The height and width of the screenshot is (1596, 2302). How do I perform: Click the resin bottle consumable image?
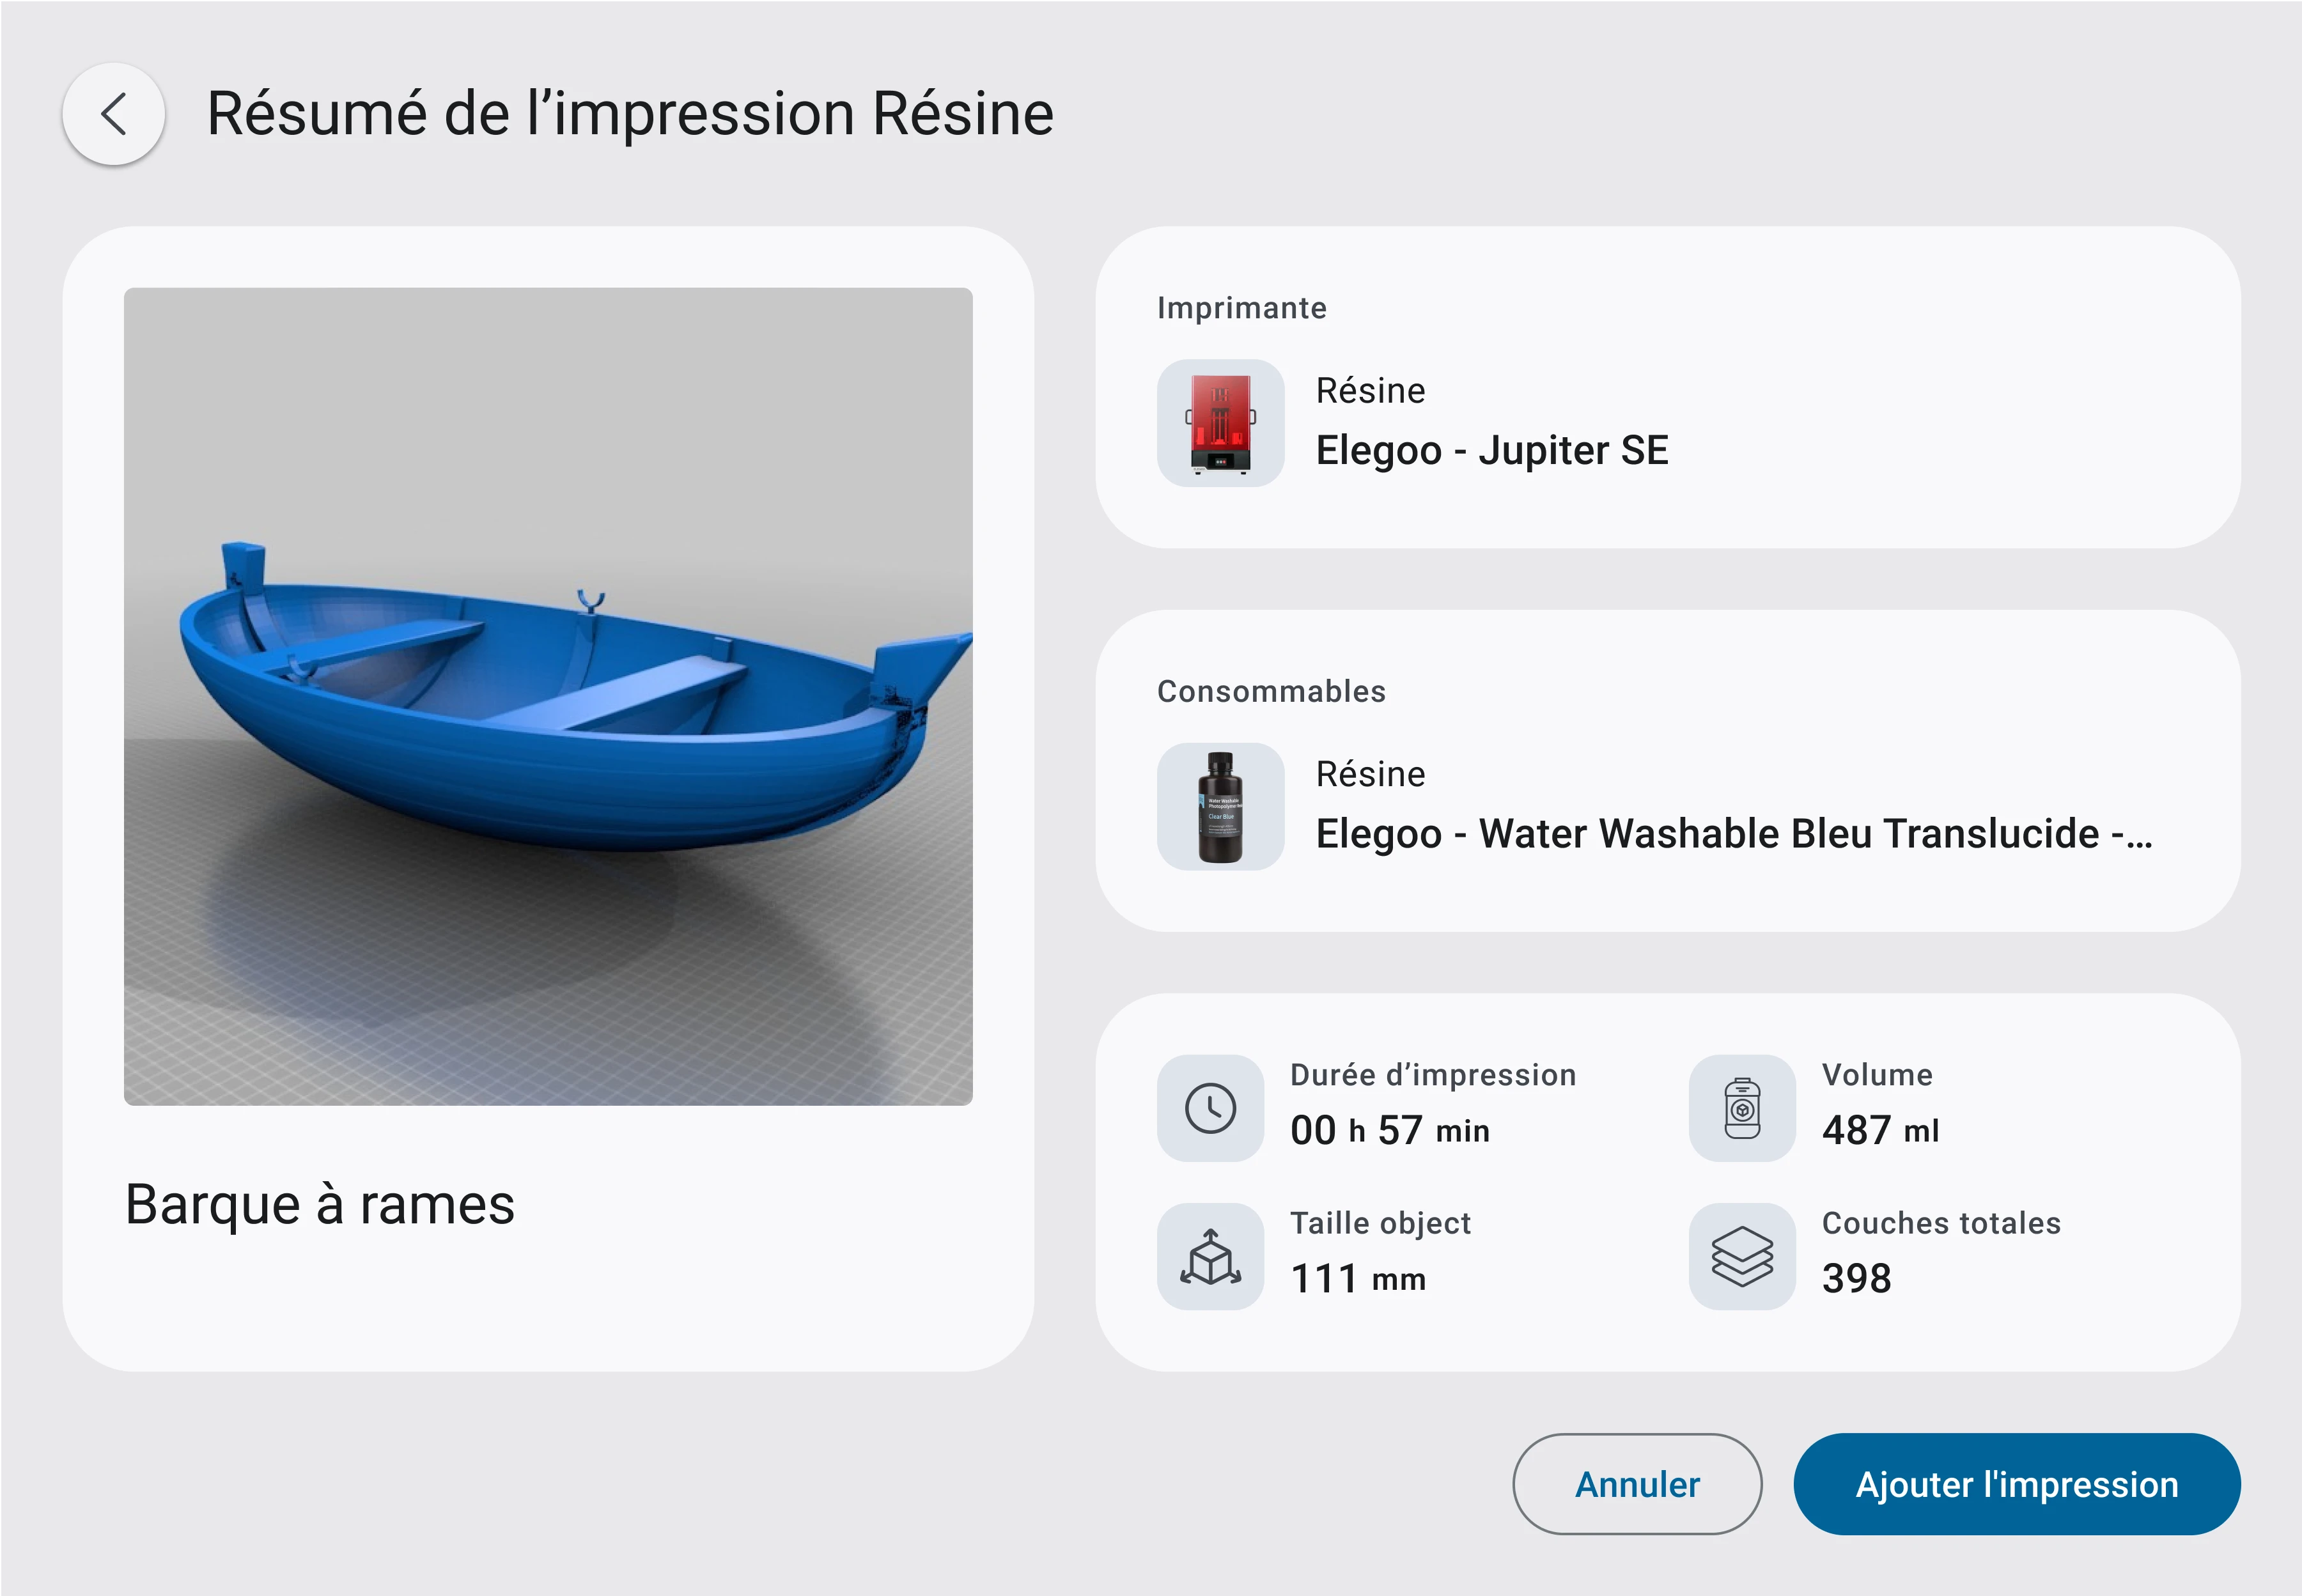(x=1220, y=806)
